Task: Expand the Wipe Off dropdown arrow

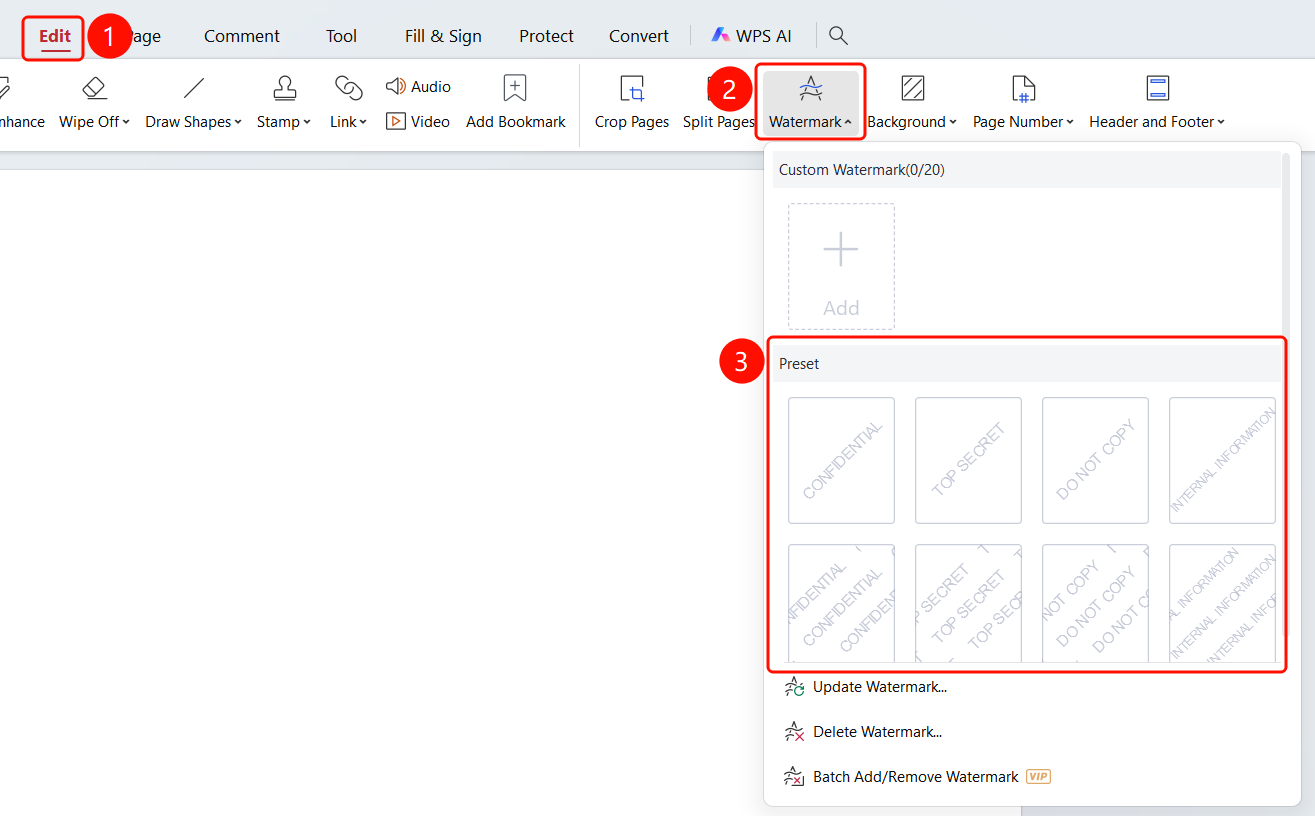Action: (126, 122)
